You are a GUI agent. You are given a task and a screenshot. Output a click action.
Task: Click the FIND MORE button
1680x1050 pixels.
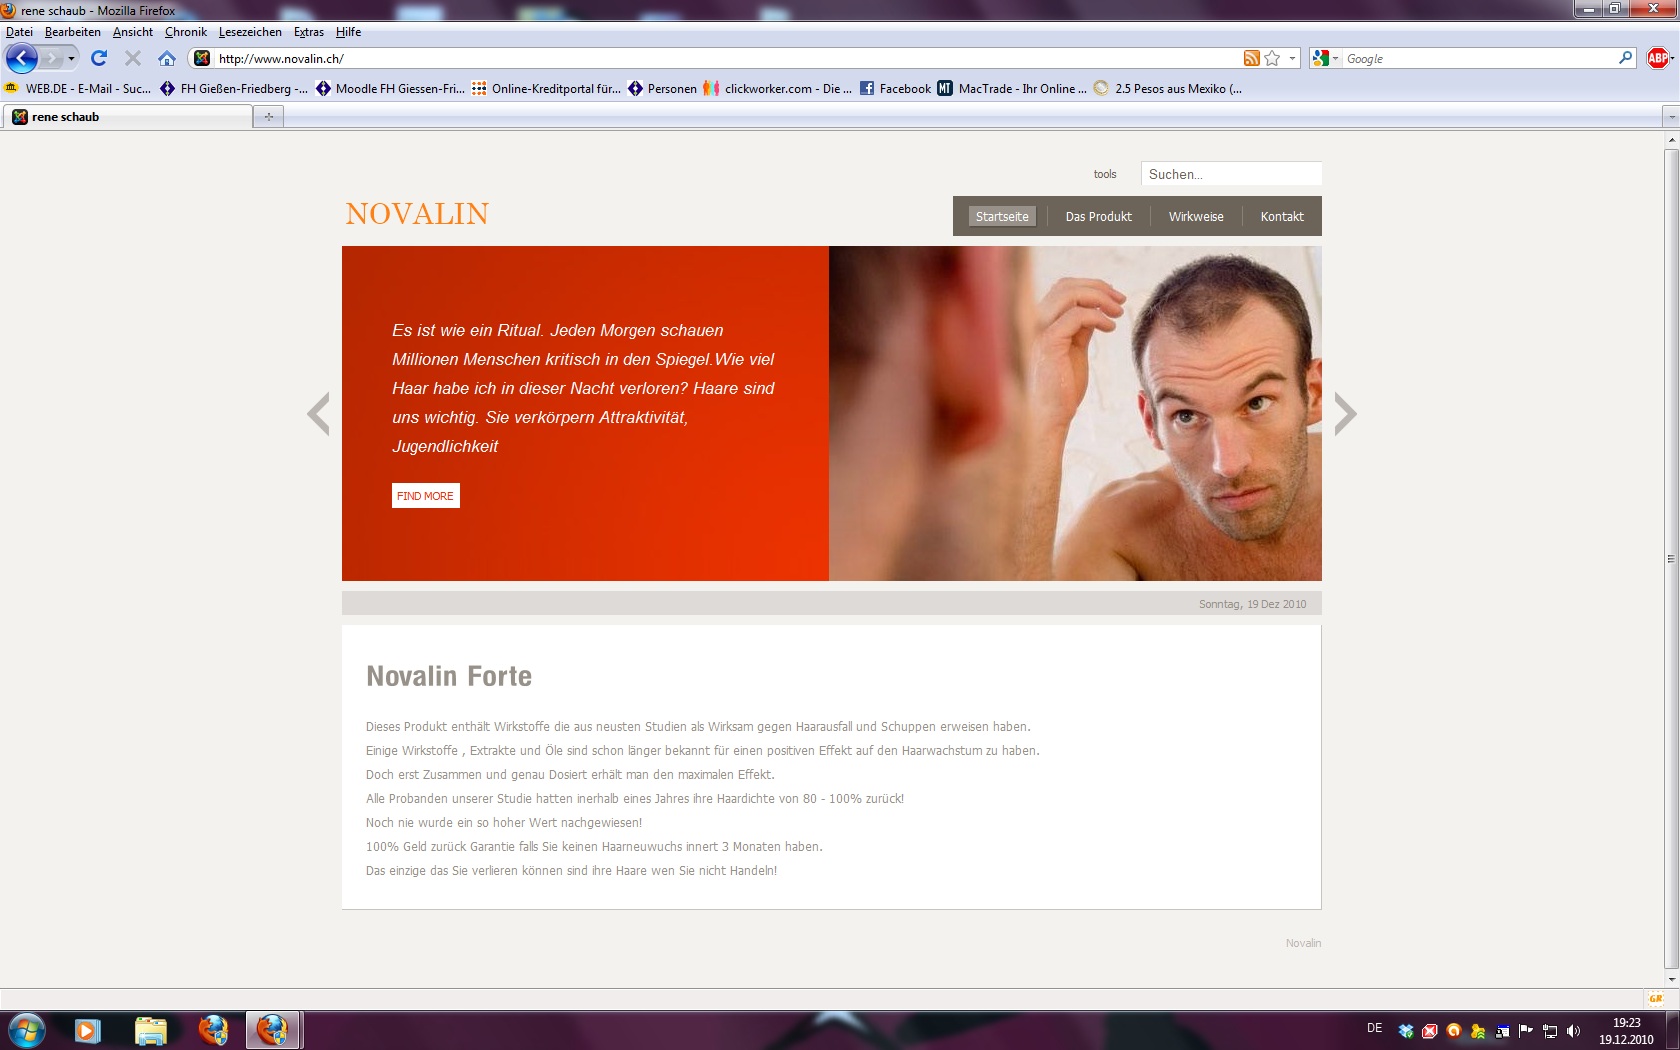click(425, 496)
